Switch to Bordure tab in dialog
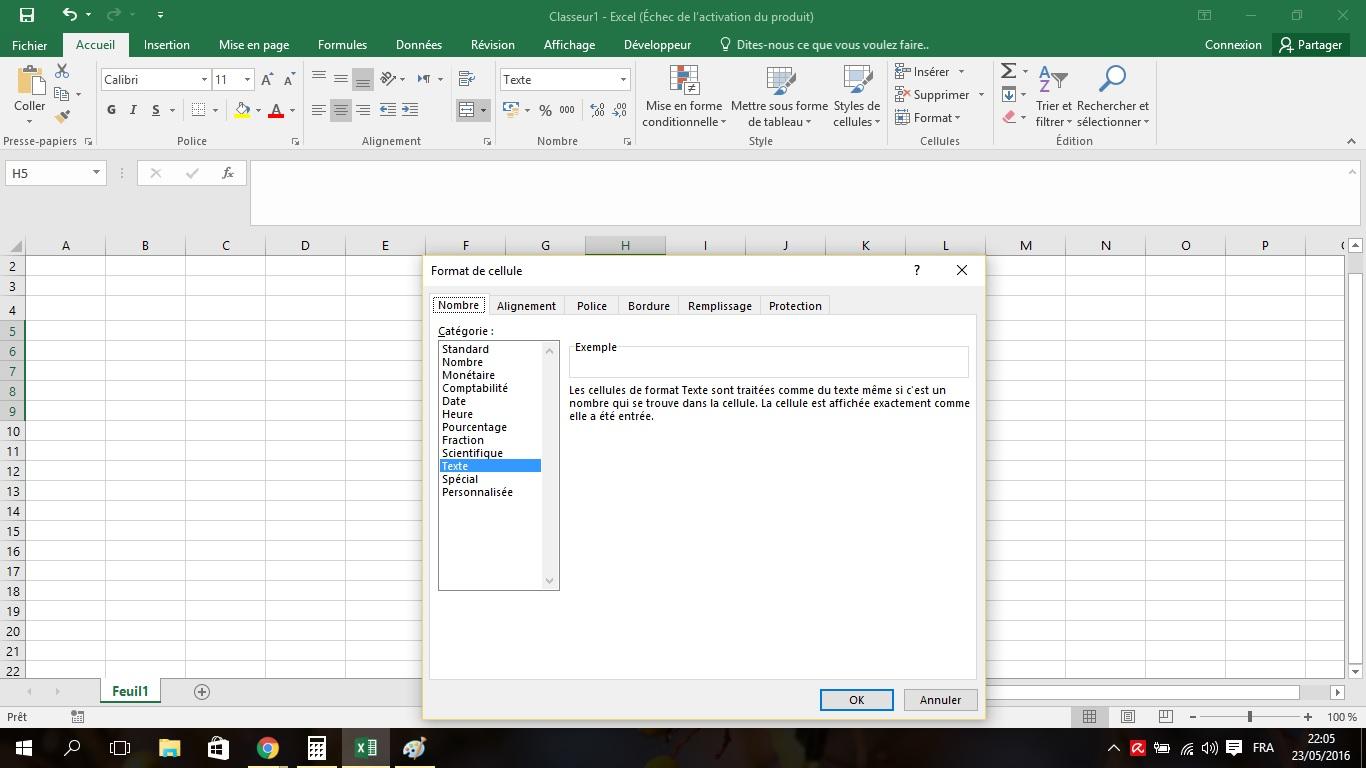This screenshot has height=768, width=1366. [649, 306]
